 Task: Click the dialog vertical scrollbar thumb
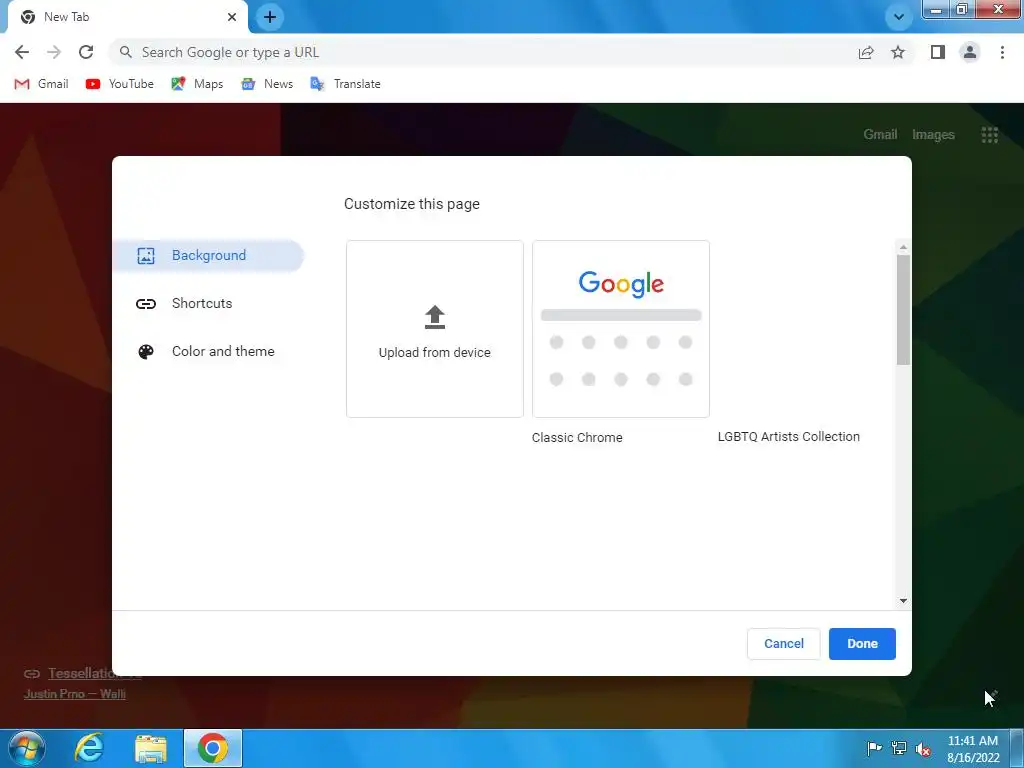click(x=903, y=310)
